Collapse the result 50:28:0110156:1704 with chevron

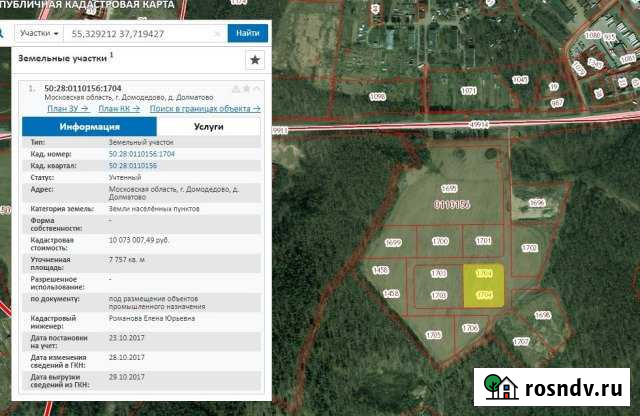pyautogui.click(x=255, y=89)
